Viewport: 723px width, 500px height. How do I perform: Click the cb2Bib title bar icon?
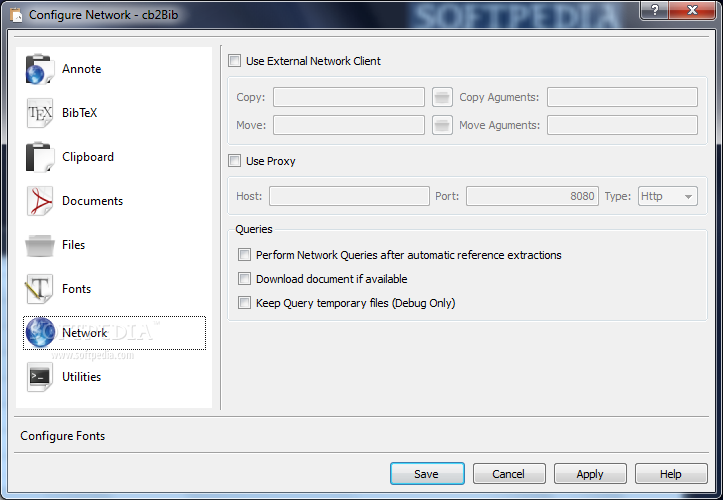point(16,15)
